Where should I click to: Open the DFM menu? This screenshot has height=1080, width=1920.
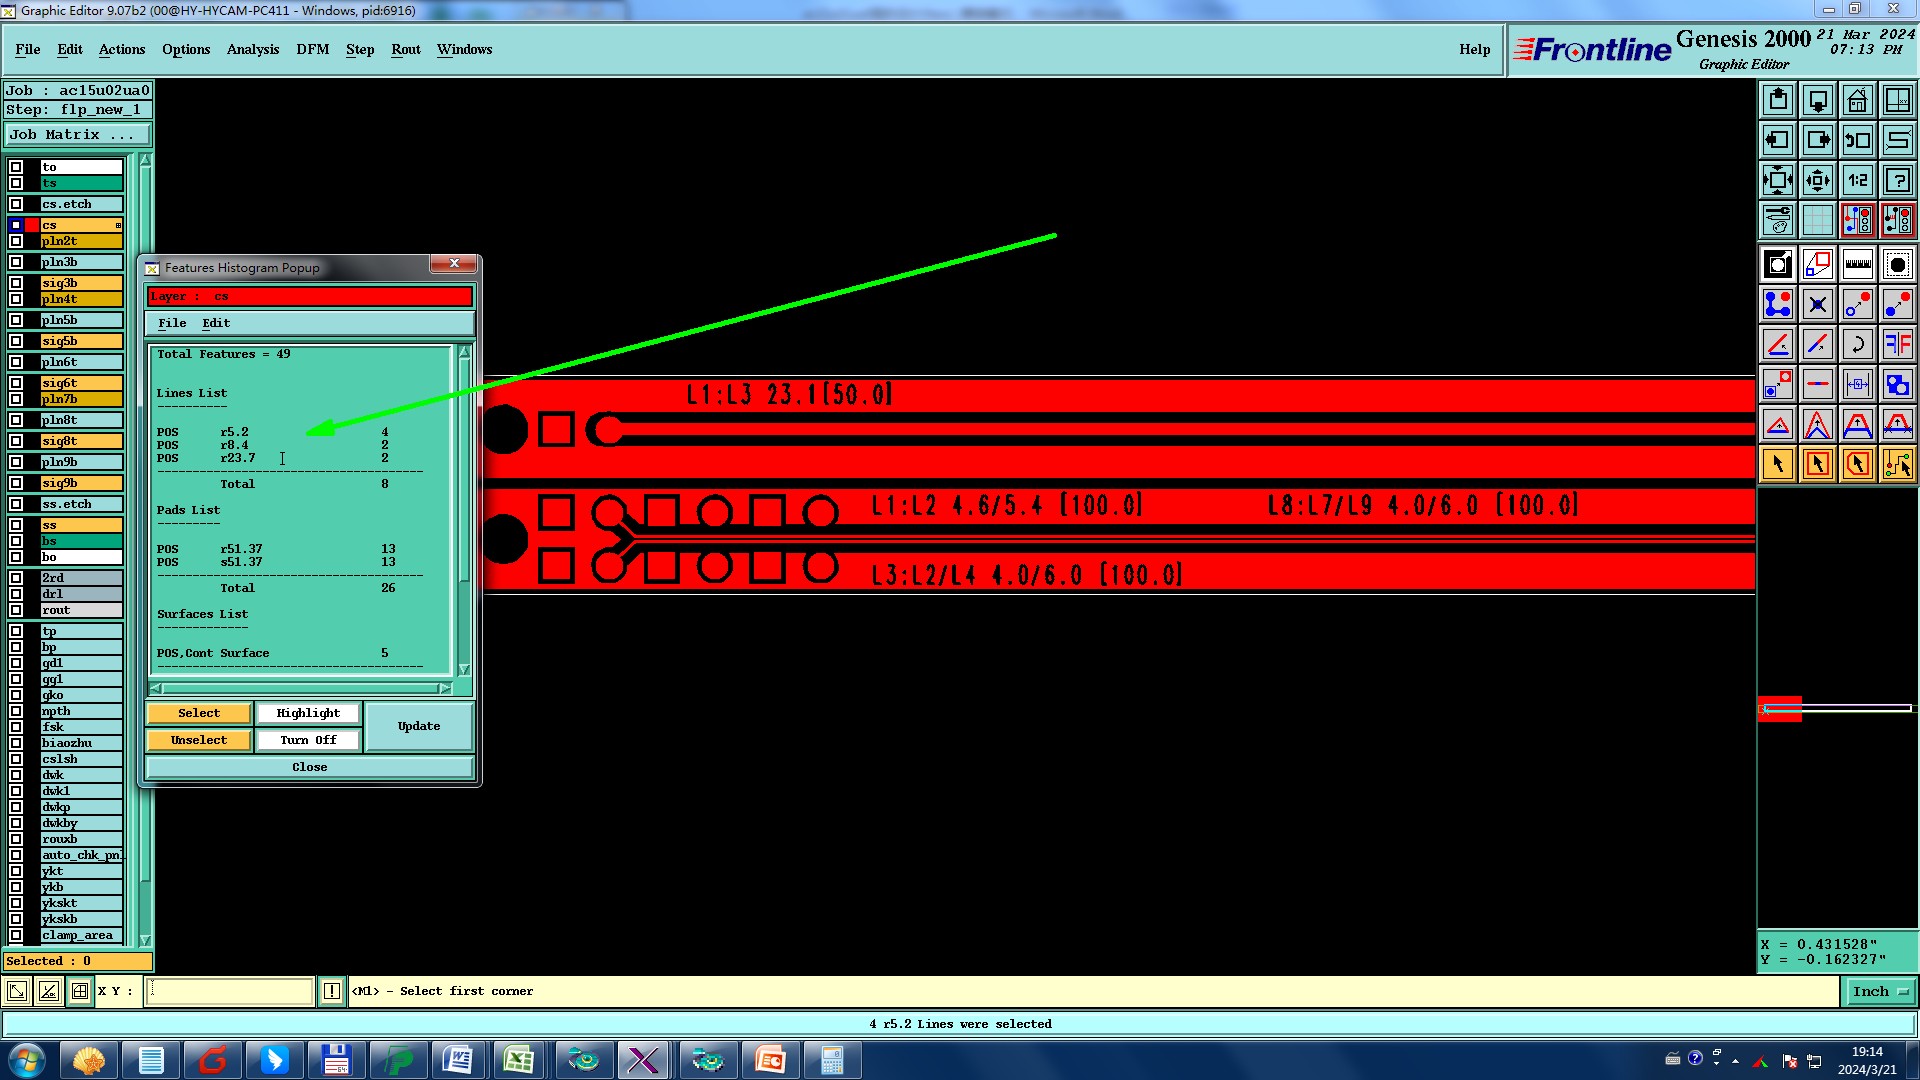(x=312, y=49)
